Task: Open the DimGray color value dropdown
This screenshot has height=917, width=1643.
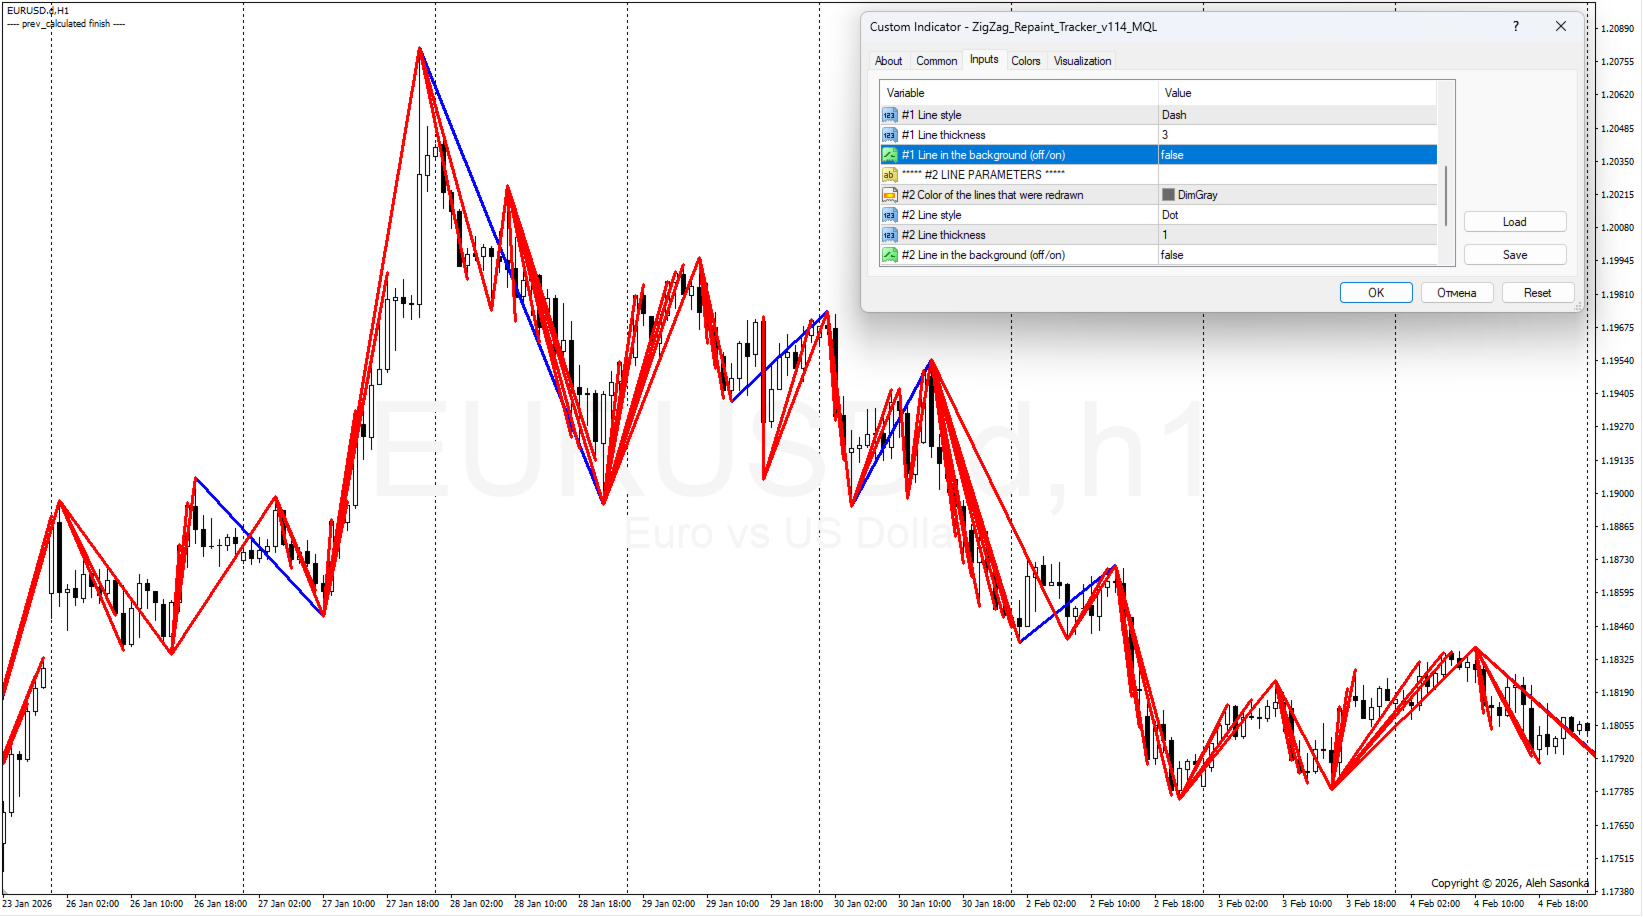Action: (1297, 195)
